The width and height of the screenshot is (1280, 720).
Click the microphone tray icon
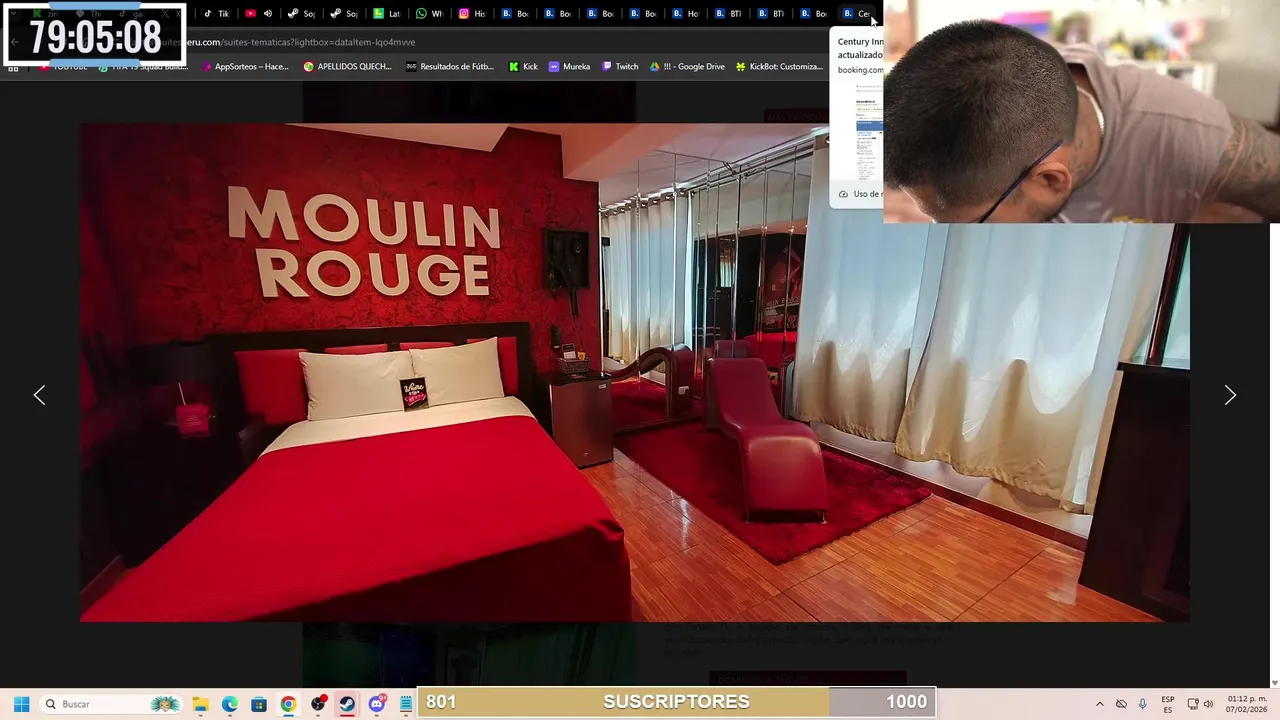click(1142, 704)
